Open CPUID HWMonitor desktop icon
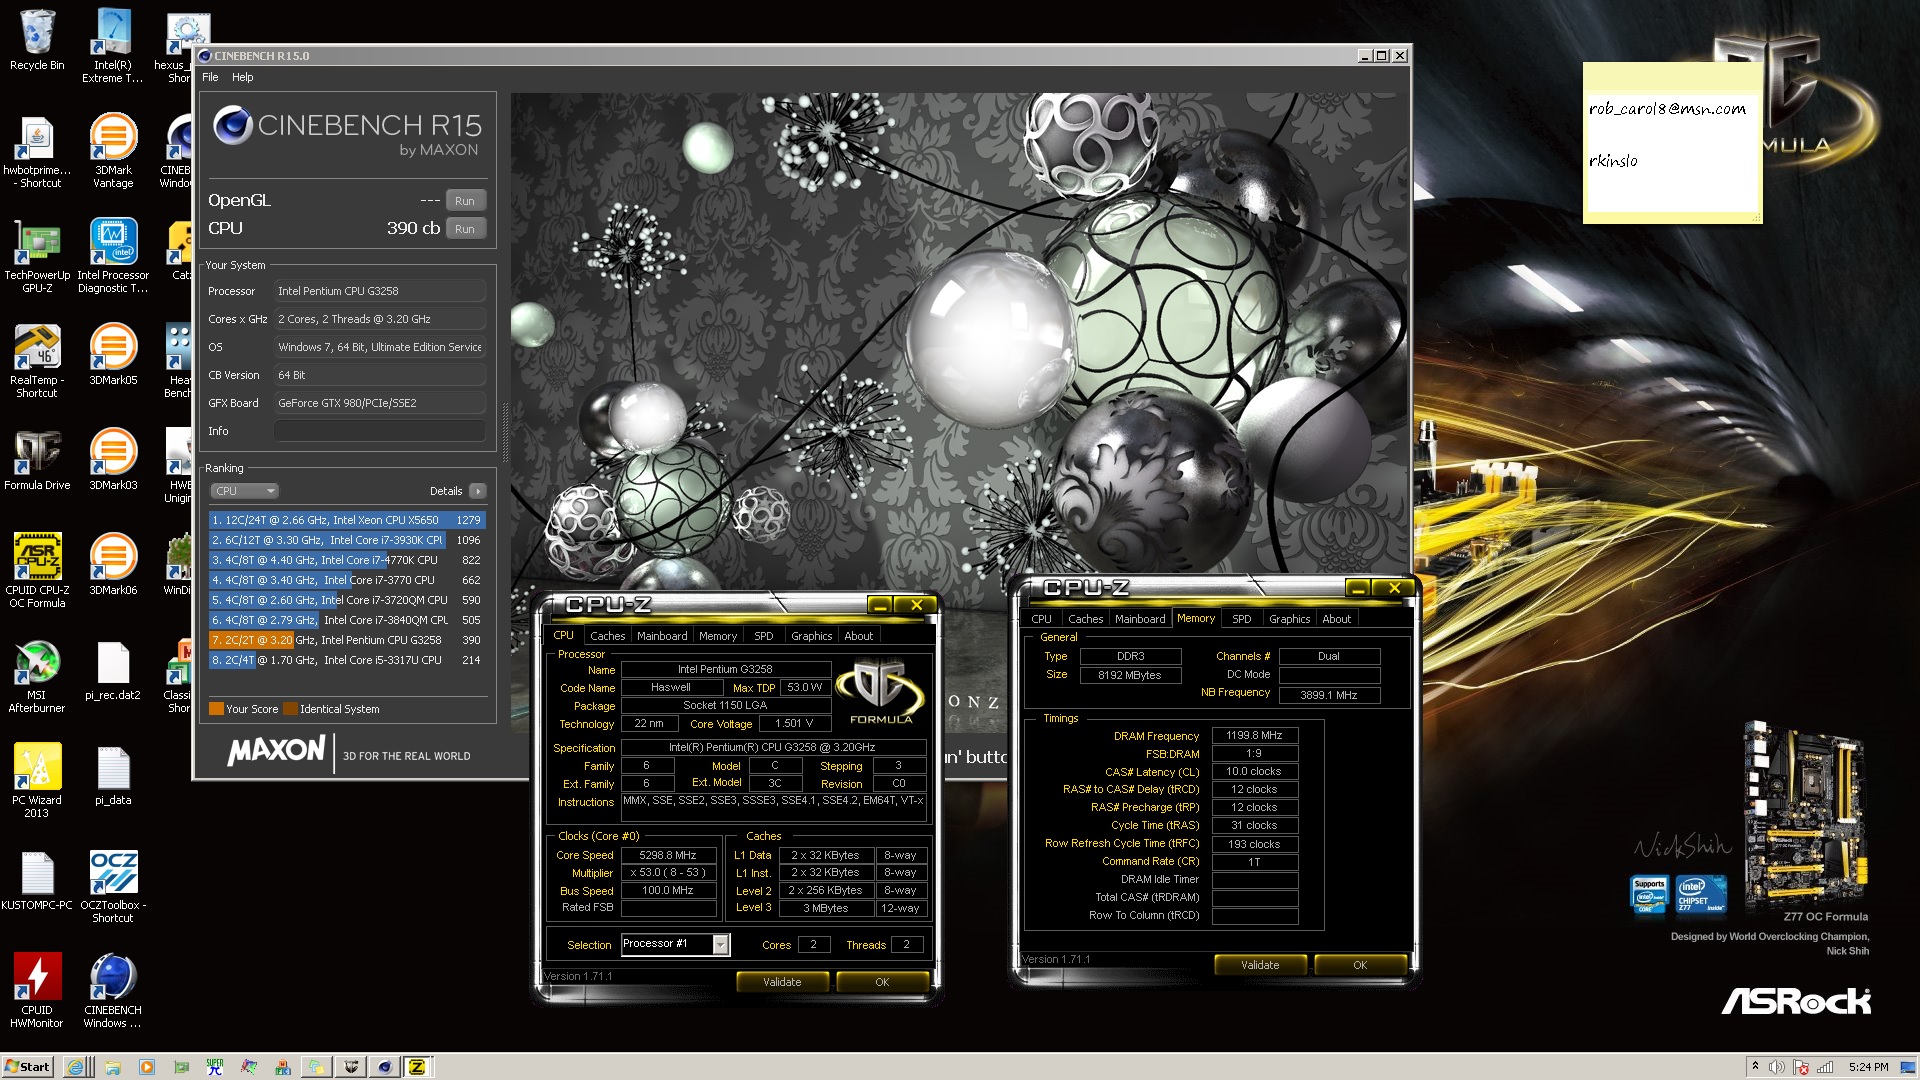Image resolution: width=1920 pixels, height=1080 pixels. pyautogui.click(x=37, y=991)
